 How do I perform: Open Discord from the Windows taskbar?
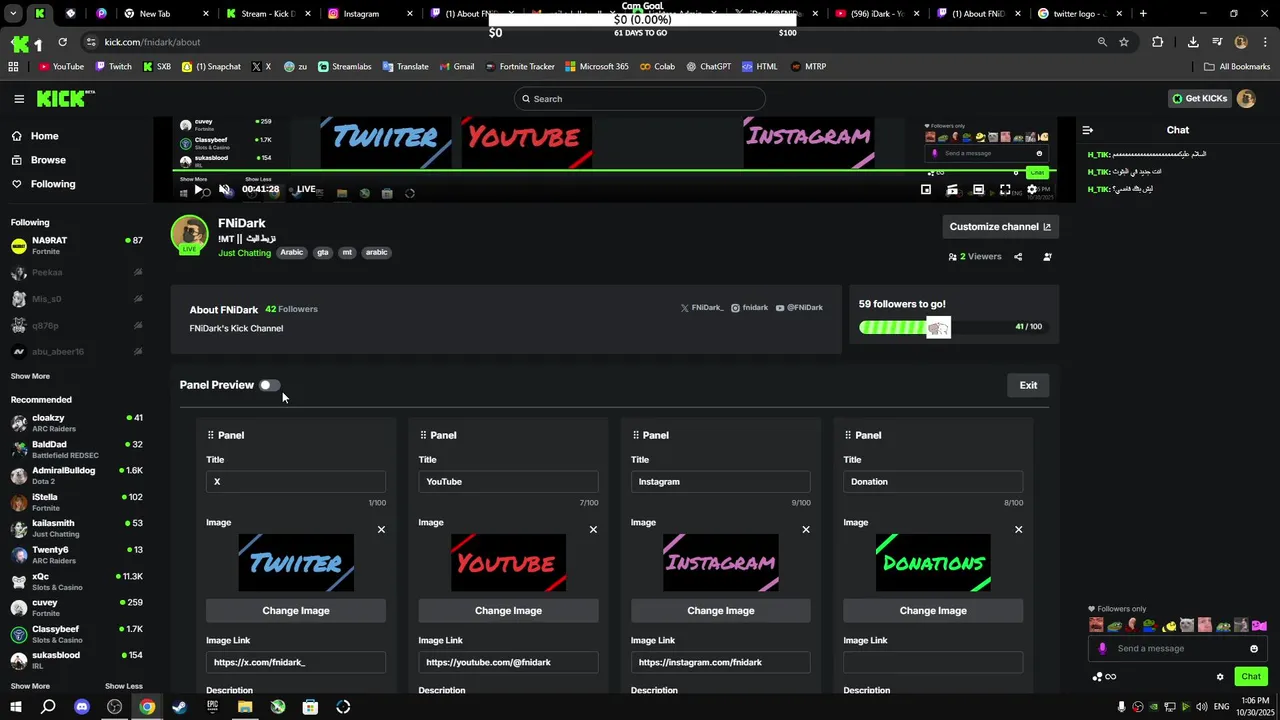pos(82,707)
